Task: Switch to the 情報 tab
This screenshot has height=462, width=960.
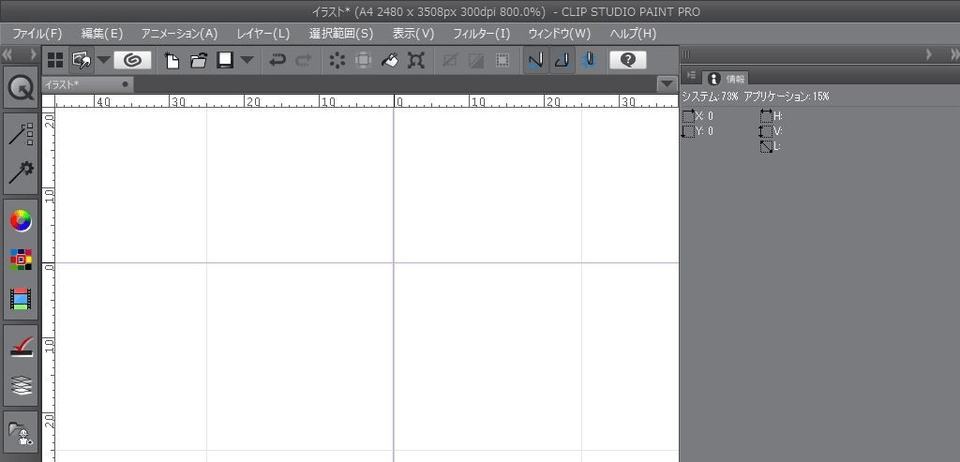Action: pyautogui.click(x=724, y=78)
